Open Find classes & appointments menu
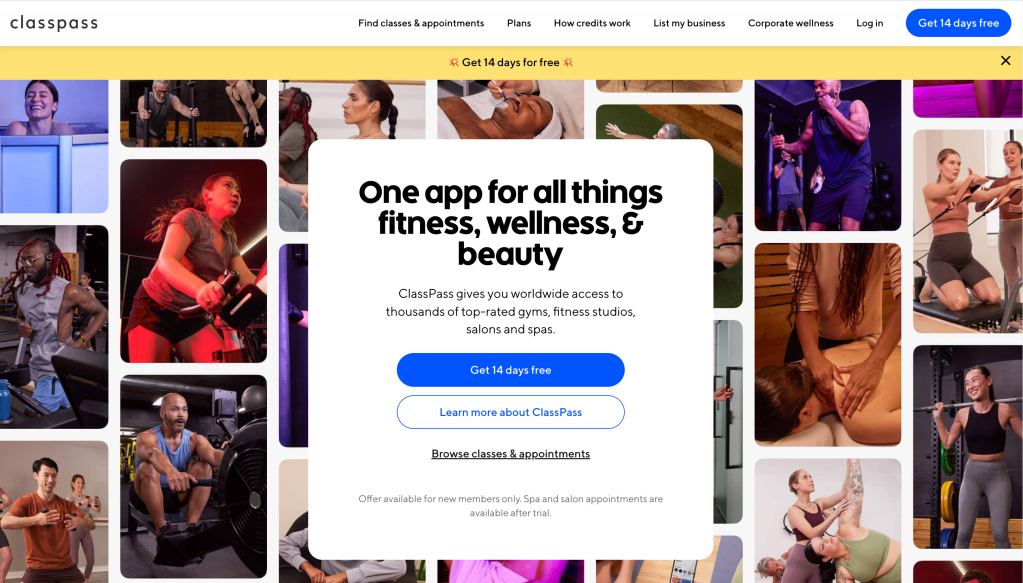This screenshot has height=583, width=1023. pyautogui.click(x=421, y=23)
